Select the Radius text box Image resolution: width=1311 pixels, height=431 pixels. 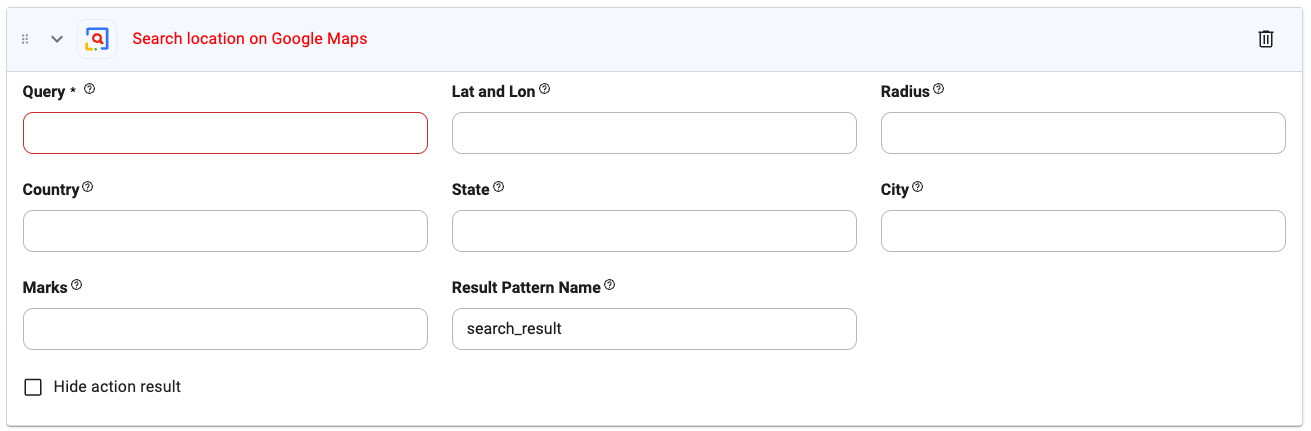tap(1083, 133)
